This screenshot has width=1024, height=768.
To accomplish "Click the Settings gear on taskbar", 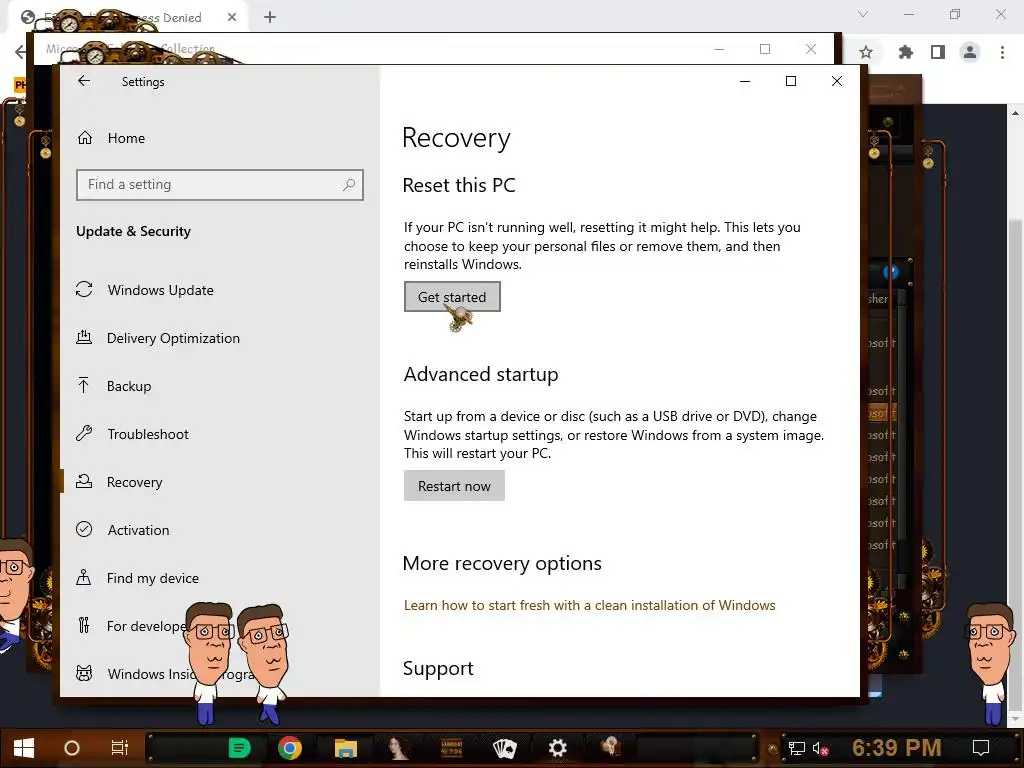I will coord(557,748).
